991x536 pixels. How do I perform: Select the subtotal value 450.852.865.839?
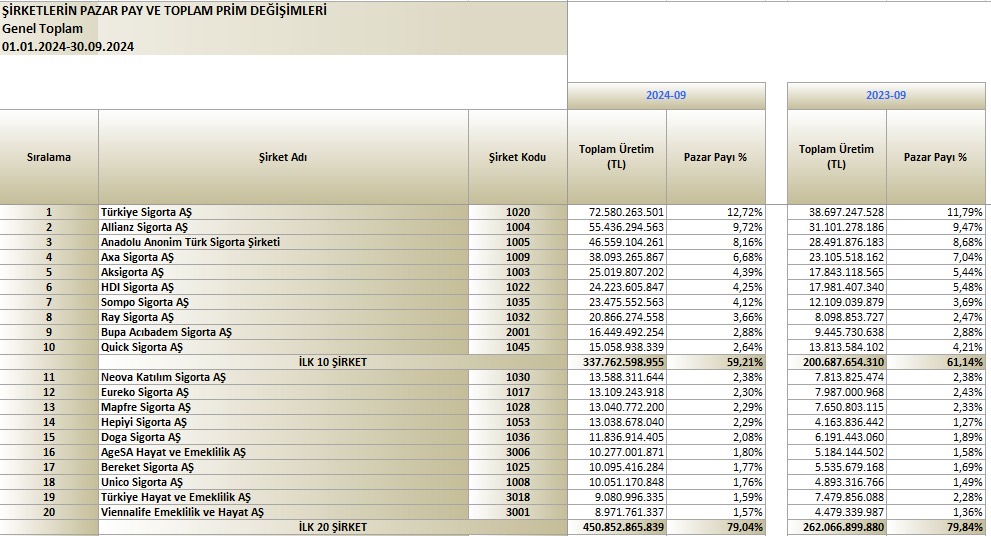point(617,527)
